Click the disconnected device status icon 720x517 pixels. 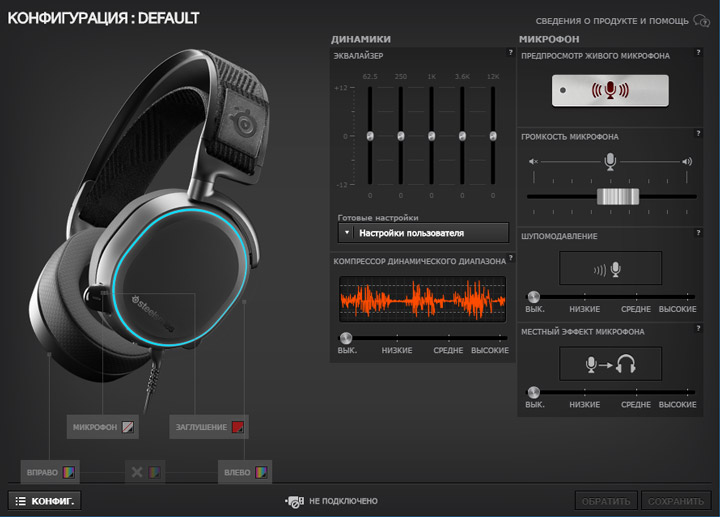coord(294,501)
